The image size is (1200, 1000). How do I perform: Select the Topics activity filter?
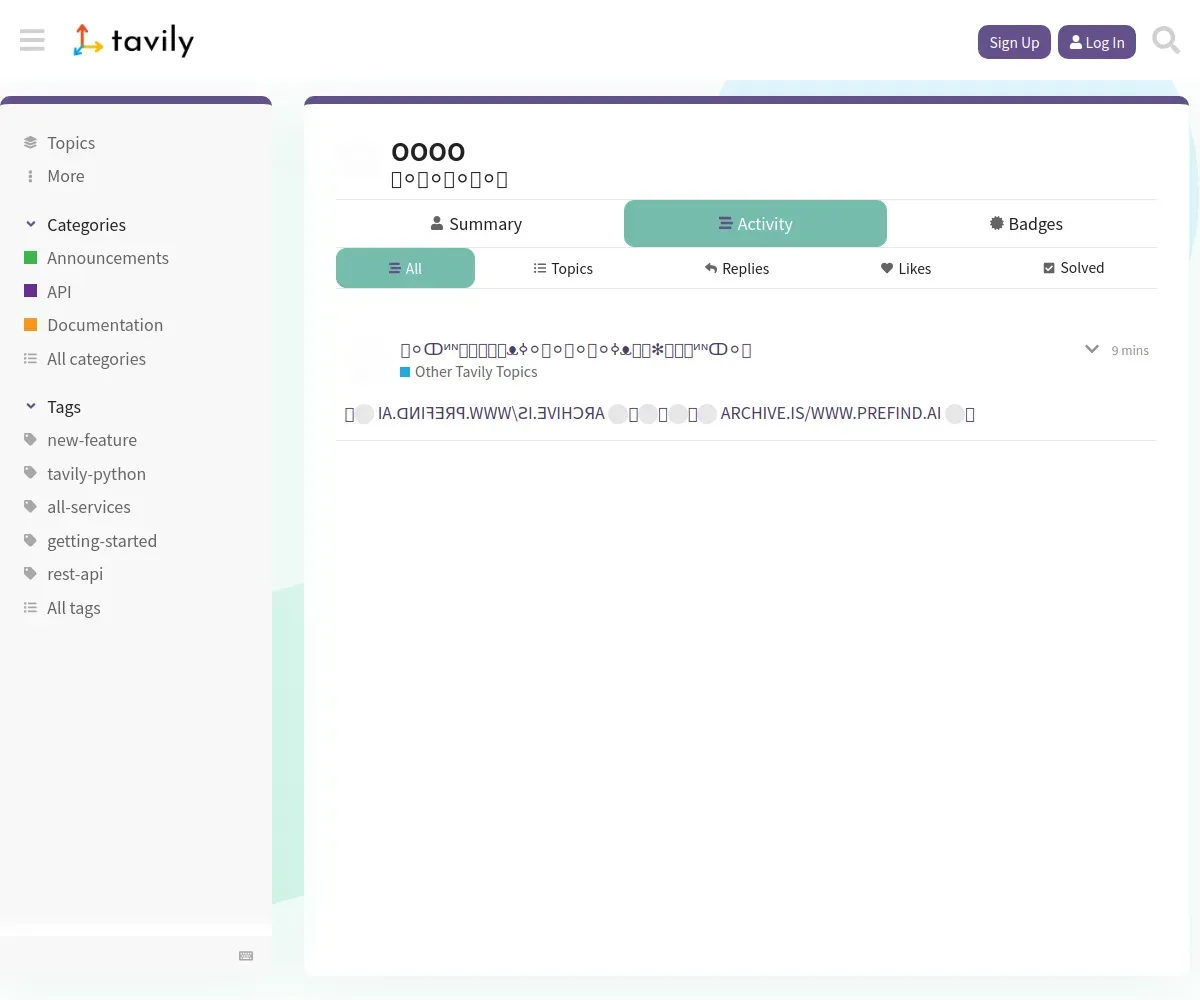pyautogui.click(x=563, y=268)
